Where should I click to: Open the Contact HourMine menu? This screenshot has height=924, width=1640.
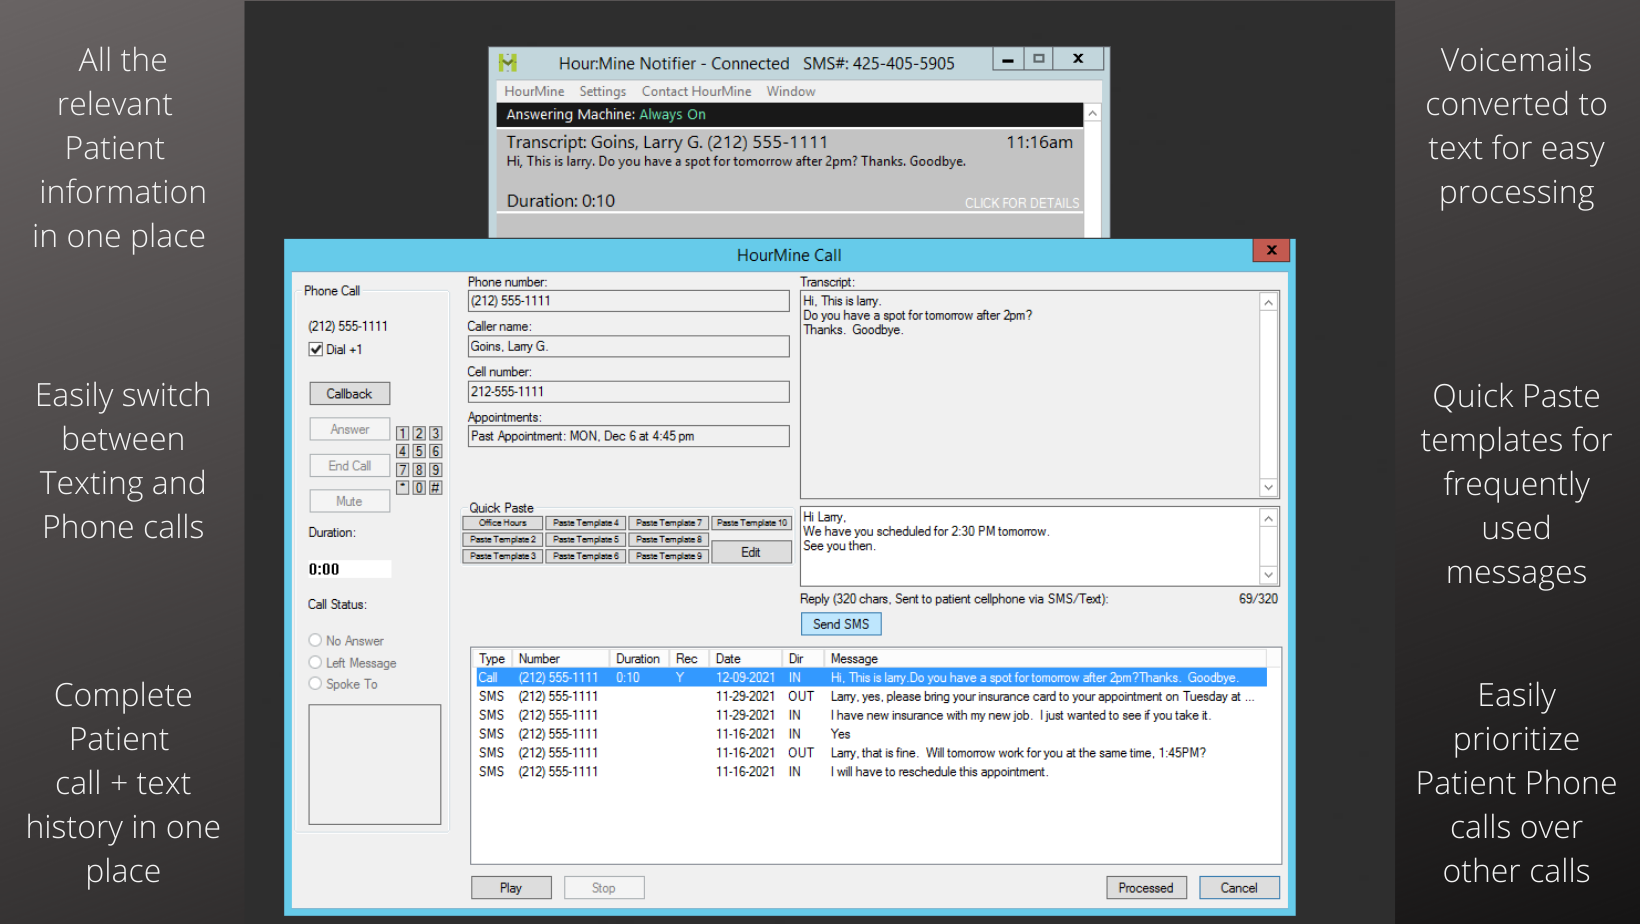(696, 91)
